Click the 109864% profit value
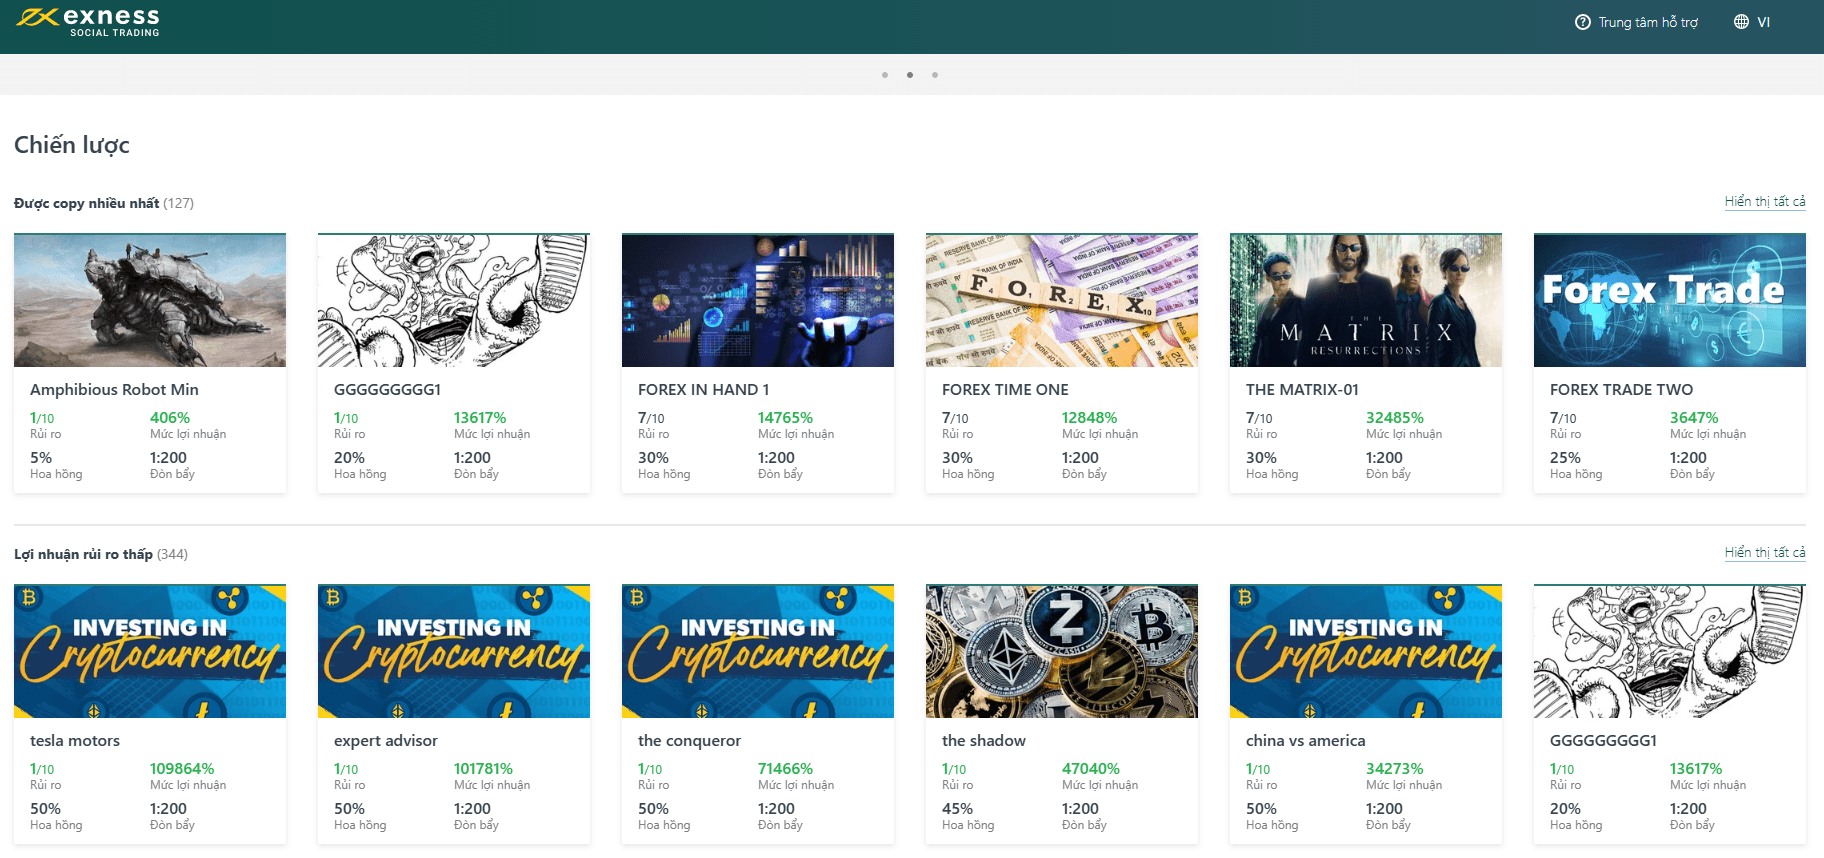 point(182,768)
